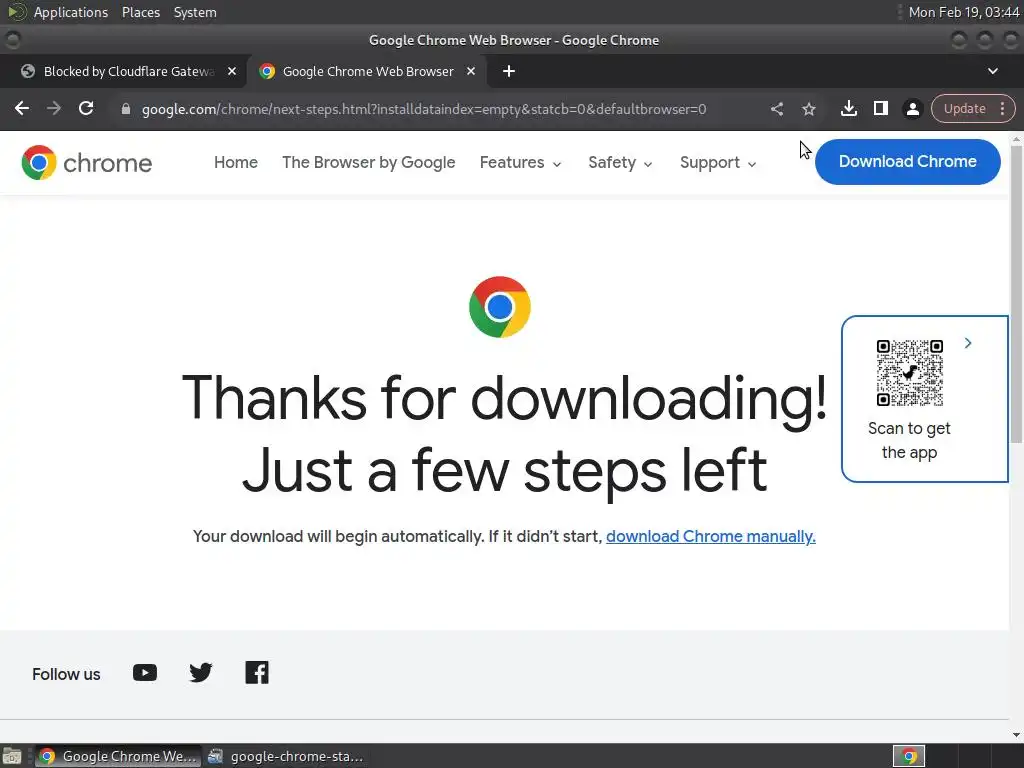Collapse the Scan to get the app card
The image size is (1024, 768).
pos(968,343)
